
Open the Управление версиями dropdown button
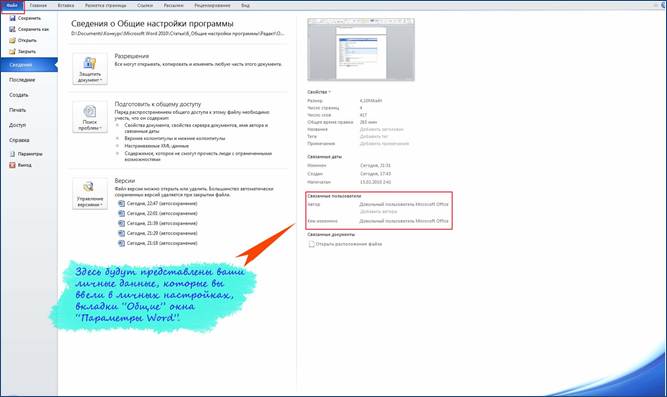coord(90,194)
